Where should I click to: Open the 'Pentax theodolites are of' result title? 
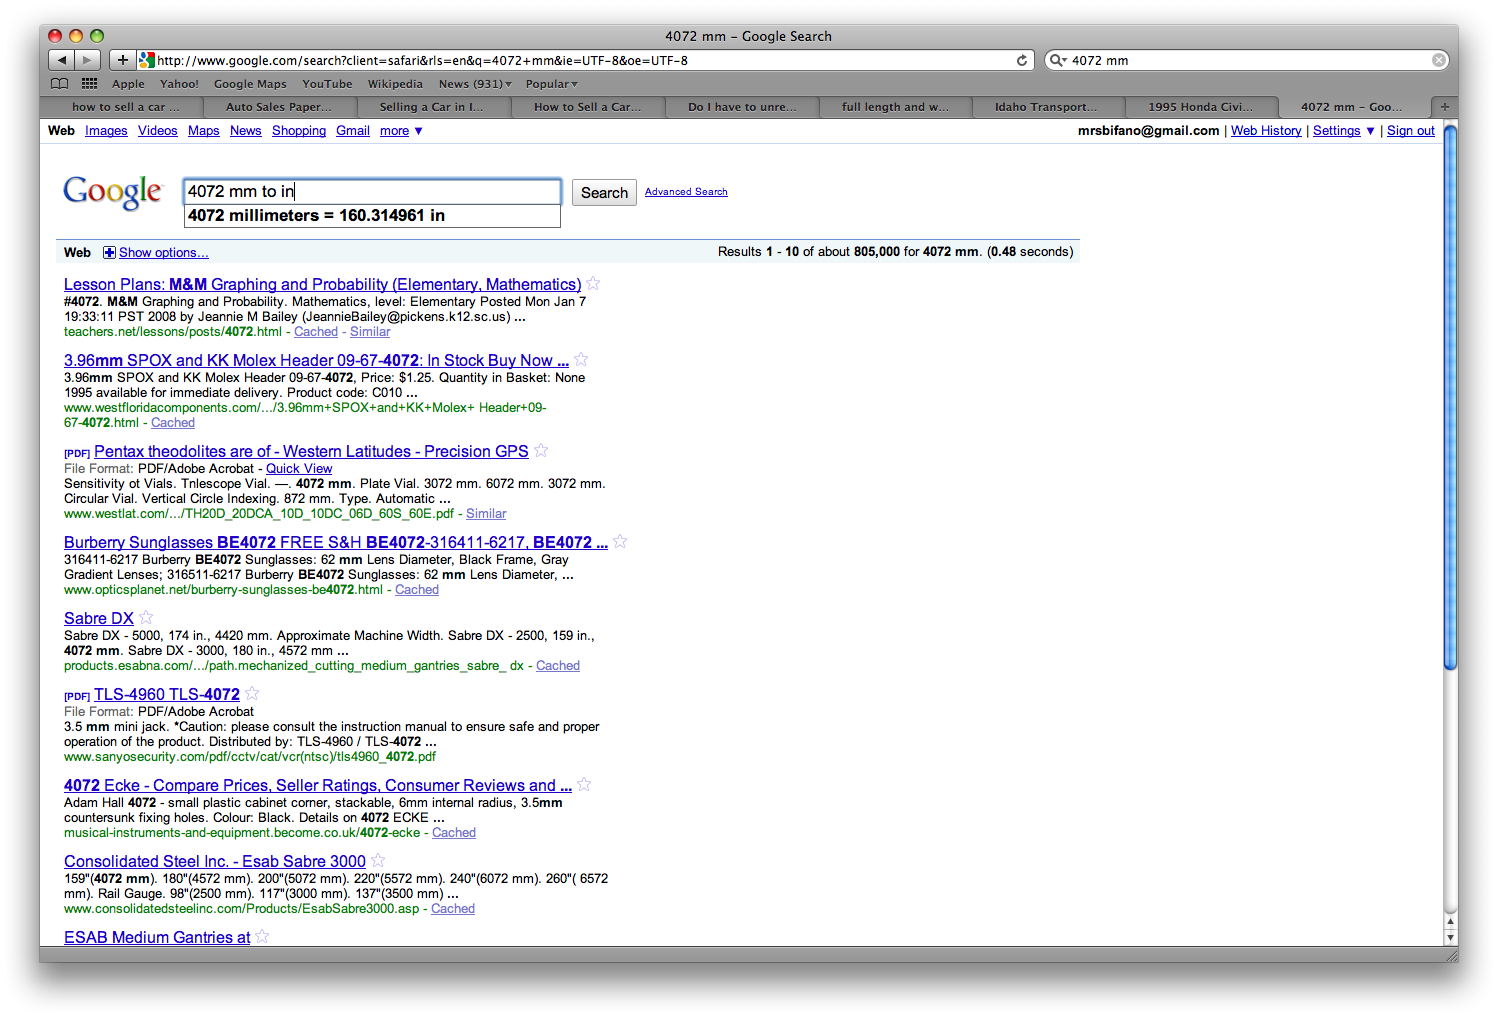311,452
